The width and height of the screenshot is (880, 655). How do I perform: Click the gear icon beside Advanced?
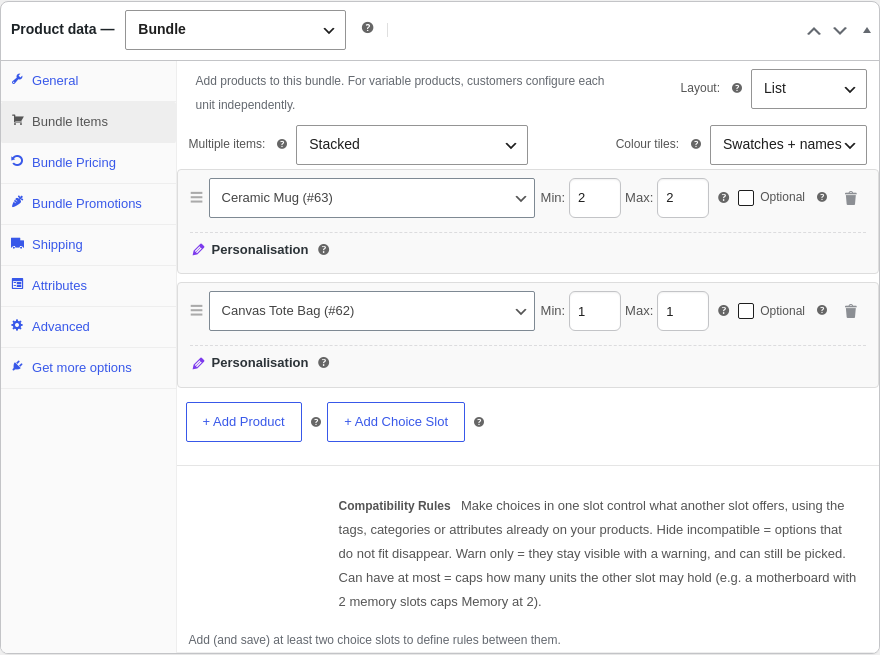tap(17, 325)
